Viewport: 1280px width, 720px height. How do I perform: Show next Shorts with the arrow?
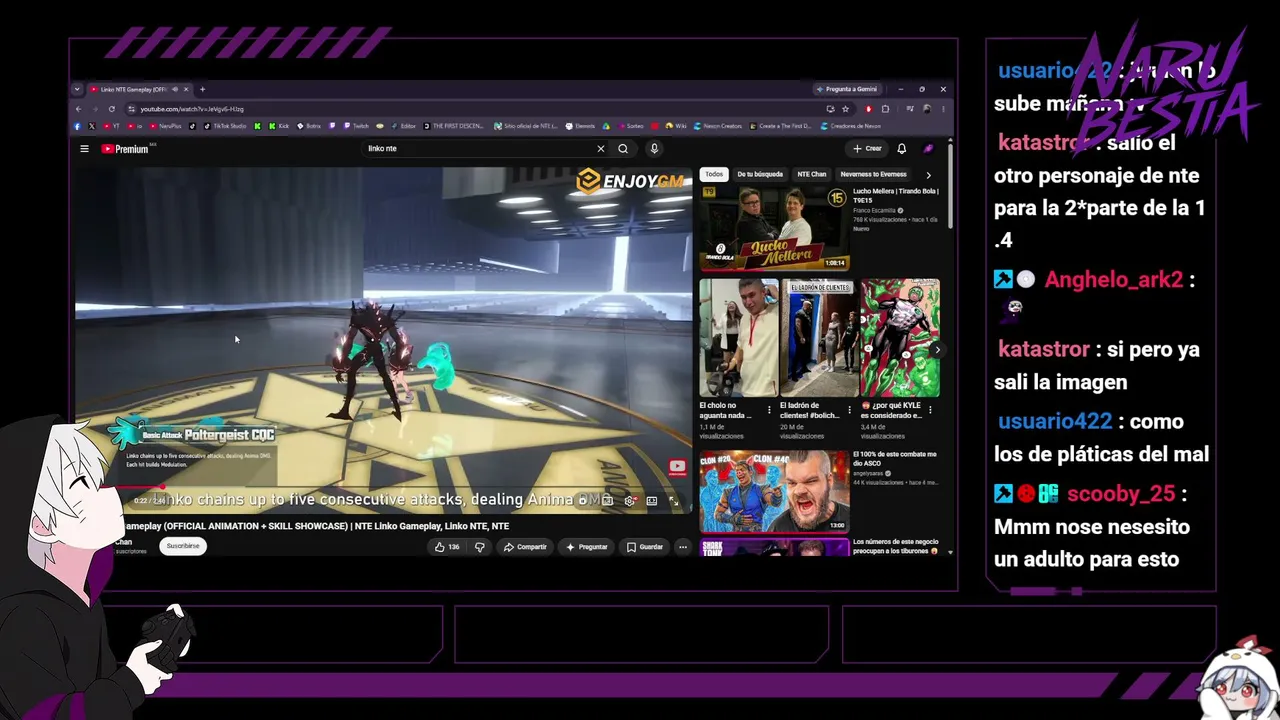tap(936, 350)
